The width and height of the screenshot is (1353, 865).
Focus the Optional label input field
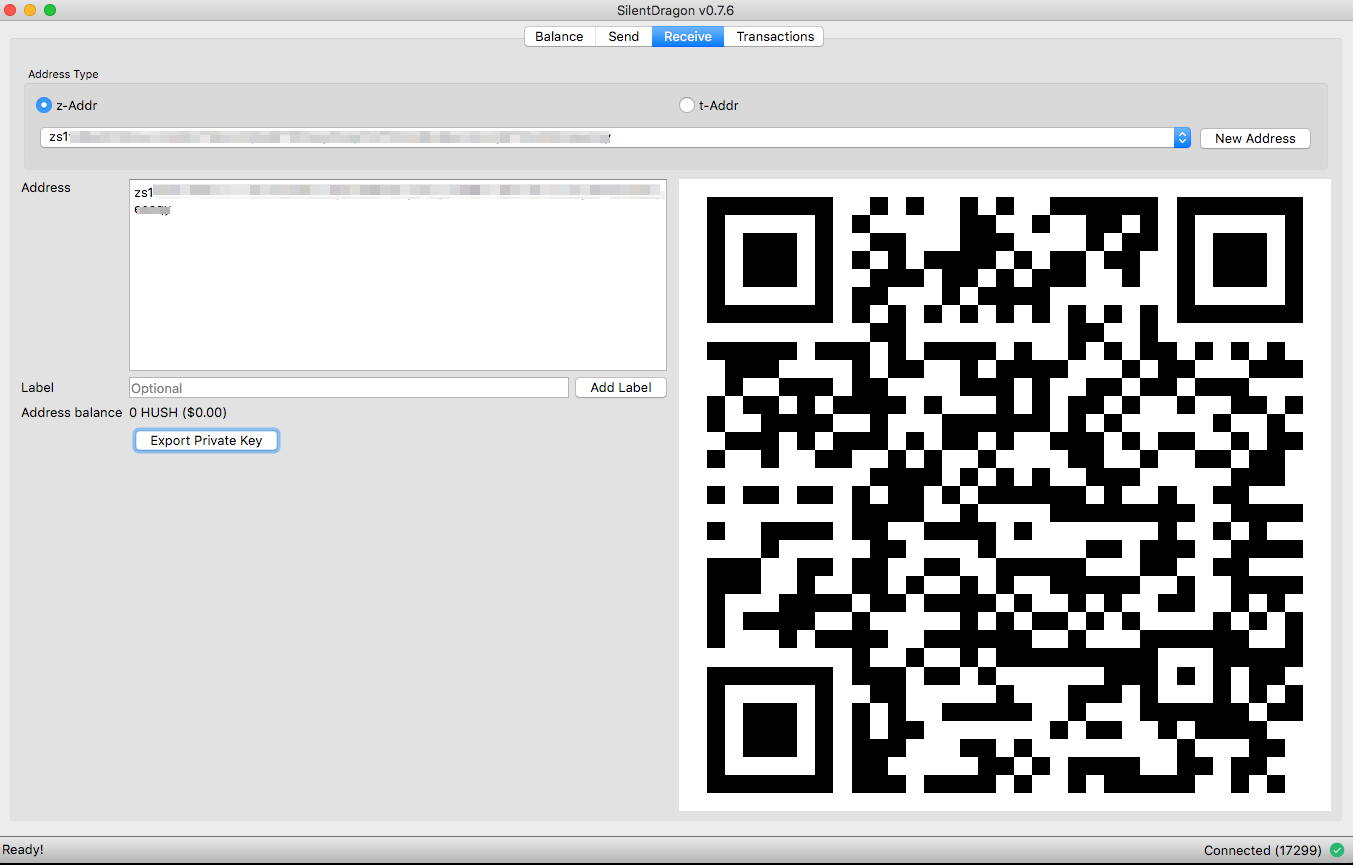tap(349, 388)
